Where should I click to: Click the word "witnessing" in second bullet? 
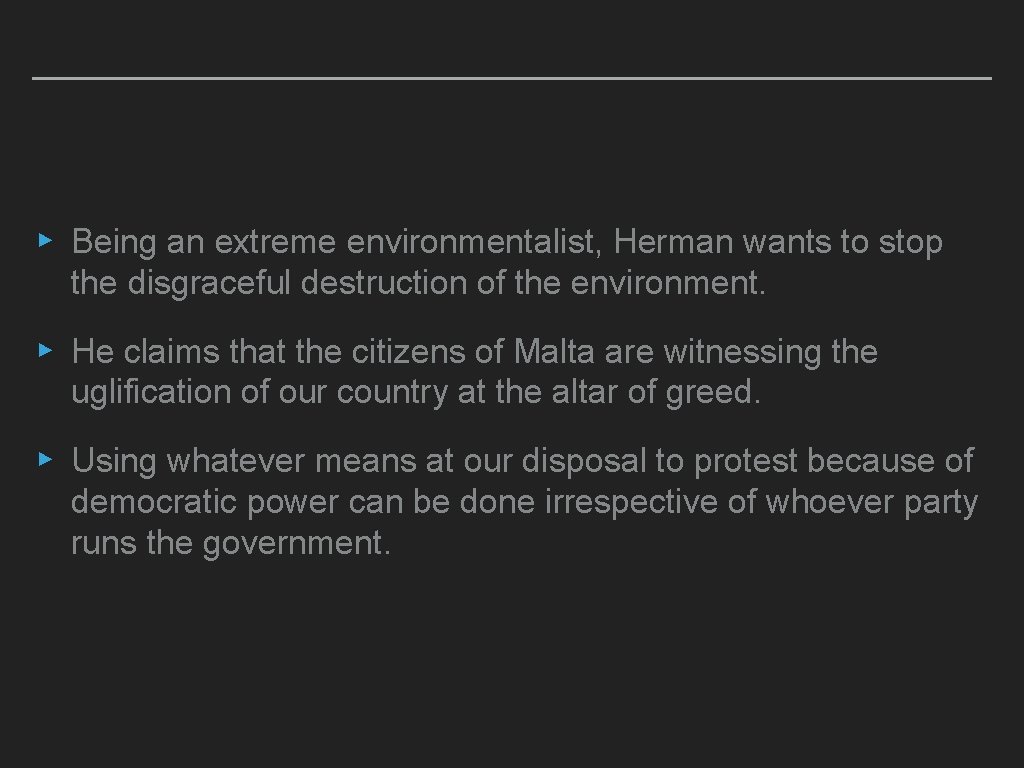735,352
